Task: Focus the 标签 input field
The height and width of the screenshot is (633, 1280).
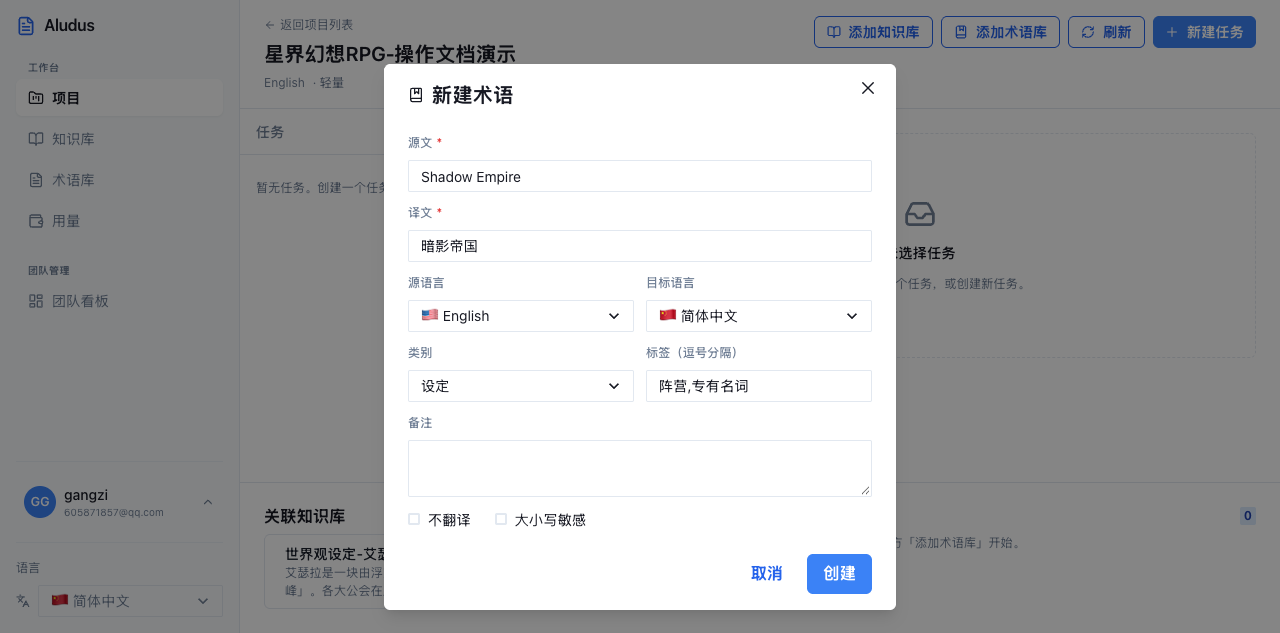Action: [759, 386]
